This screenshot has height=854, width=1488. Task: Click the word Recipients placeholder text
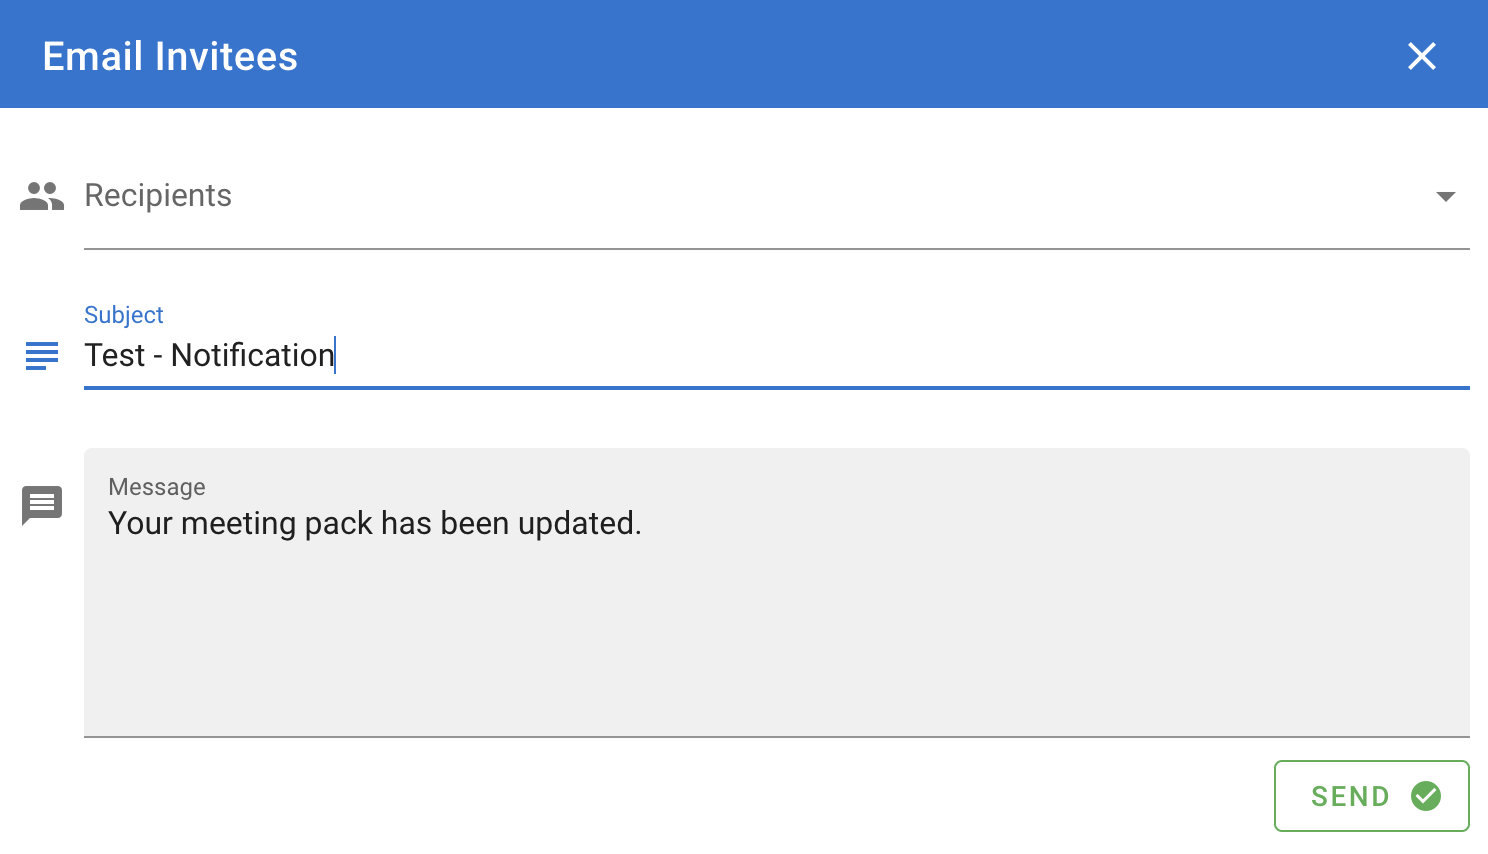pyautogui.click(x=158, y=196)
